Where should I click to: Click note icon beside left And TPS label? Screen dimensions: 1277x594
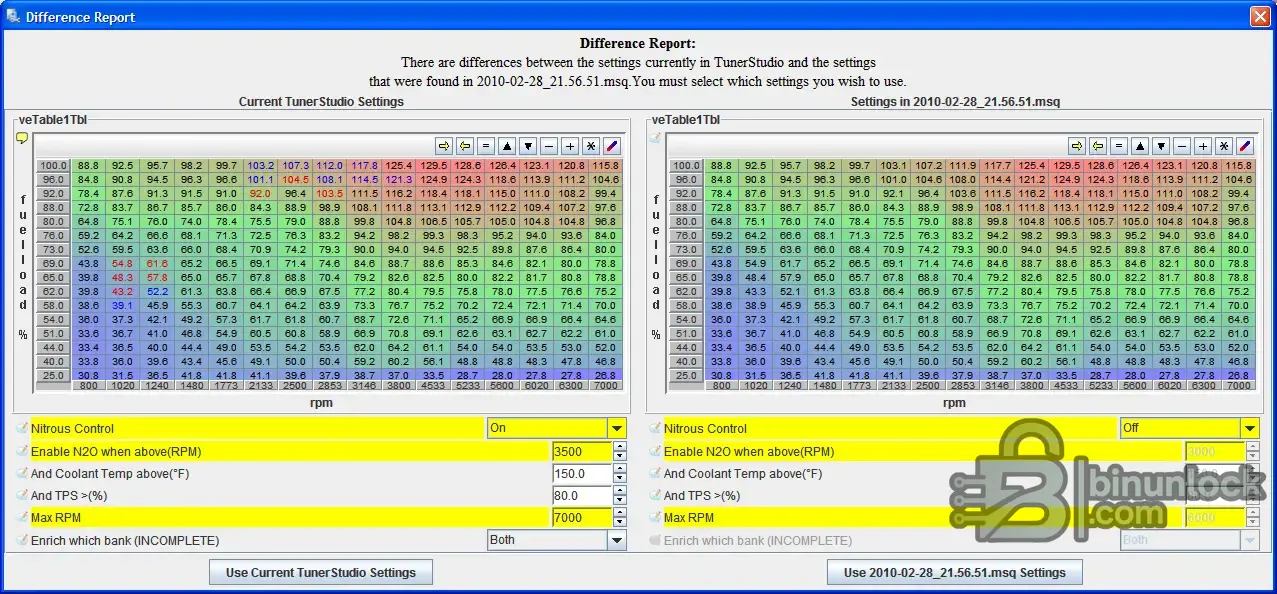[x=22, y=495]
